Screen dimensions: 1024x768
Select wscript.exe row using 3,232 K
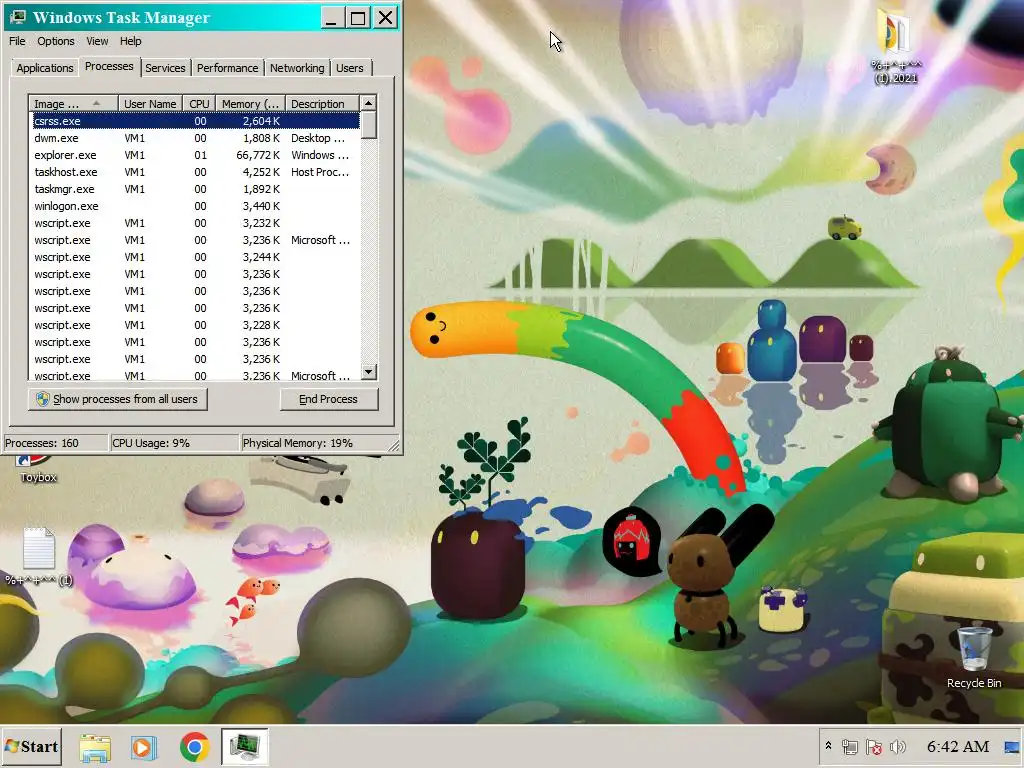pos(195,223)
